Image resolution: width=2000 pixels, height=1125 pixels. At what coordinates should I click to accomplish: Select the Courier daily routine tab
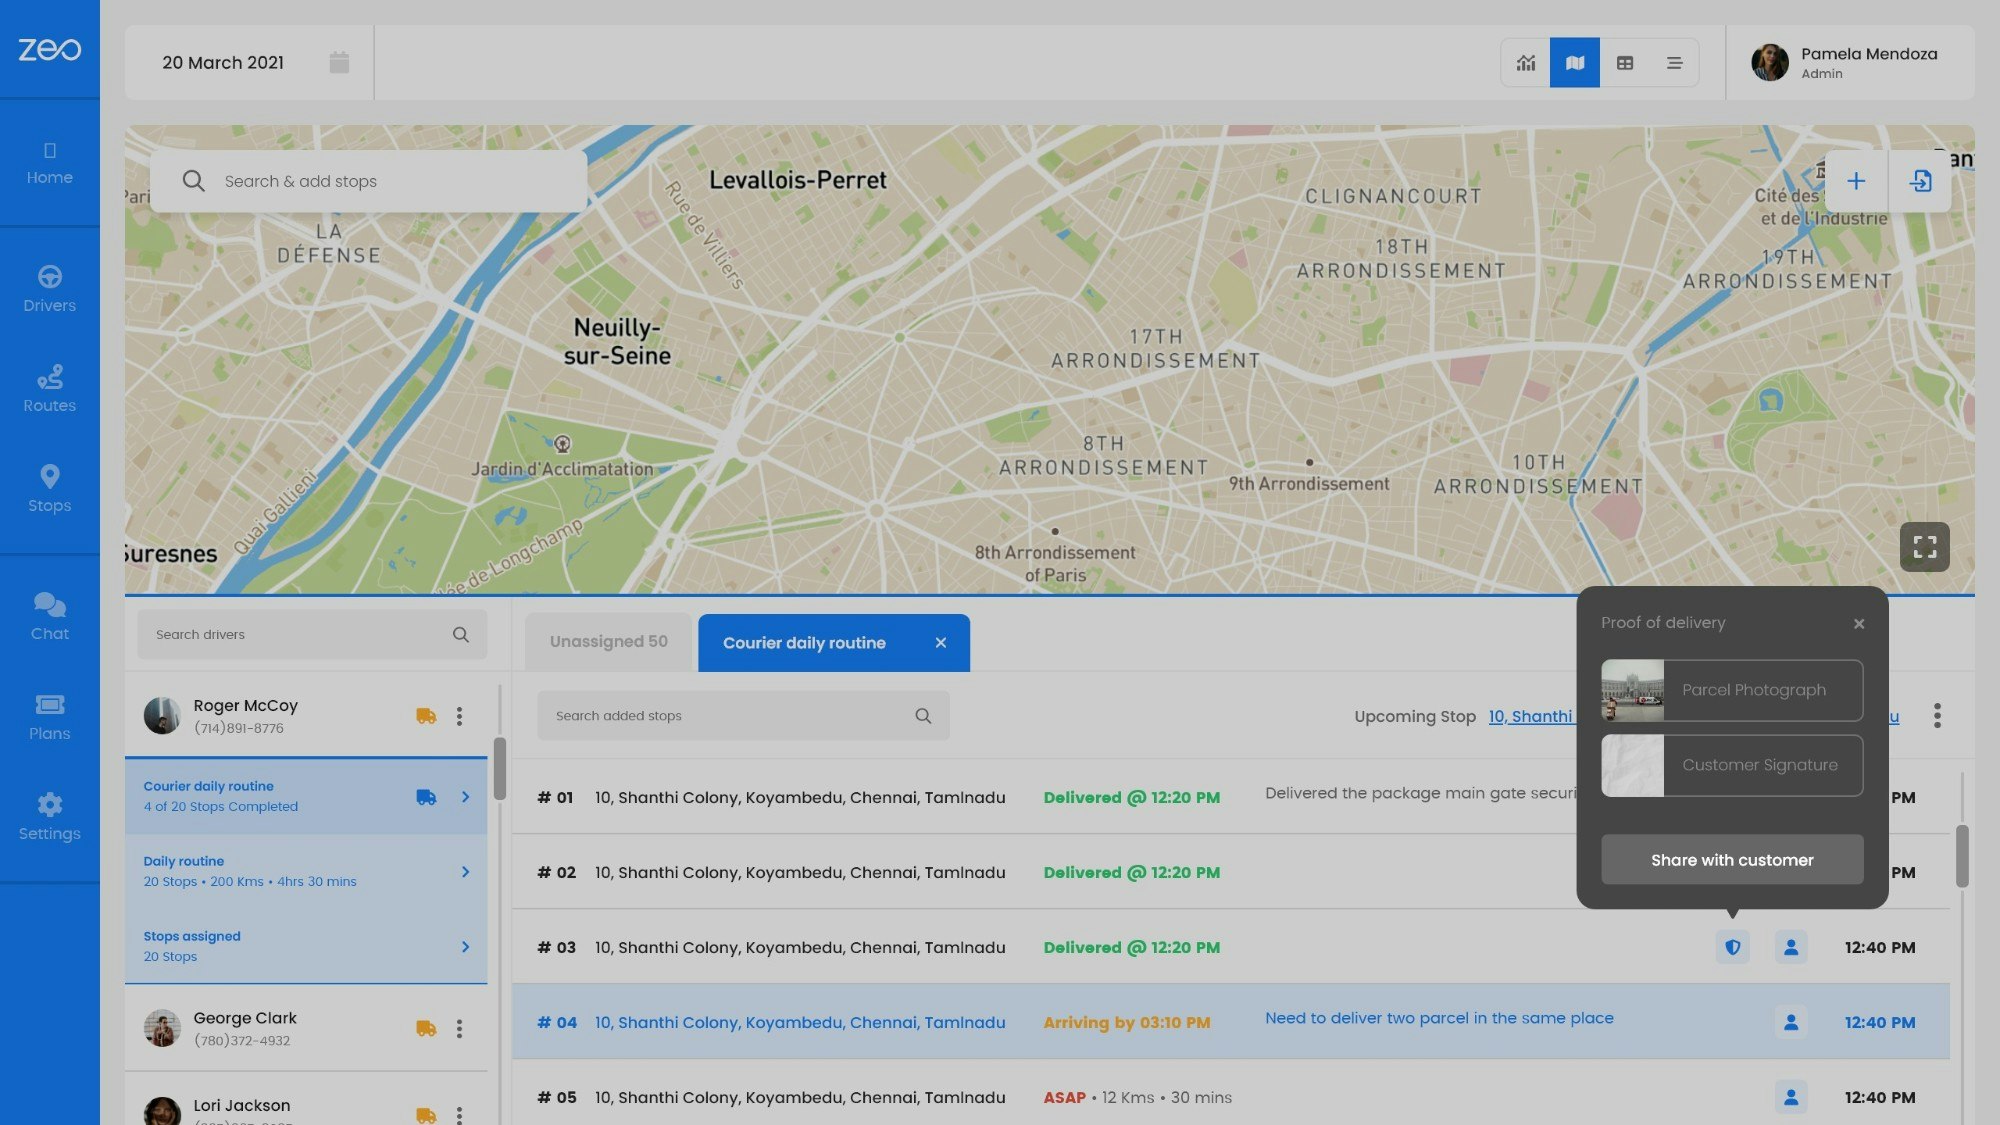pyautogui.click(x=803, y=642)
